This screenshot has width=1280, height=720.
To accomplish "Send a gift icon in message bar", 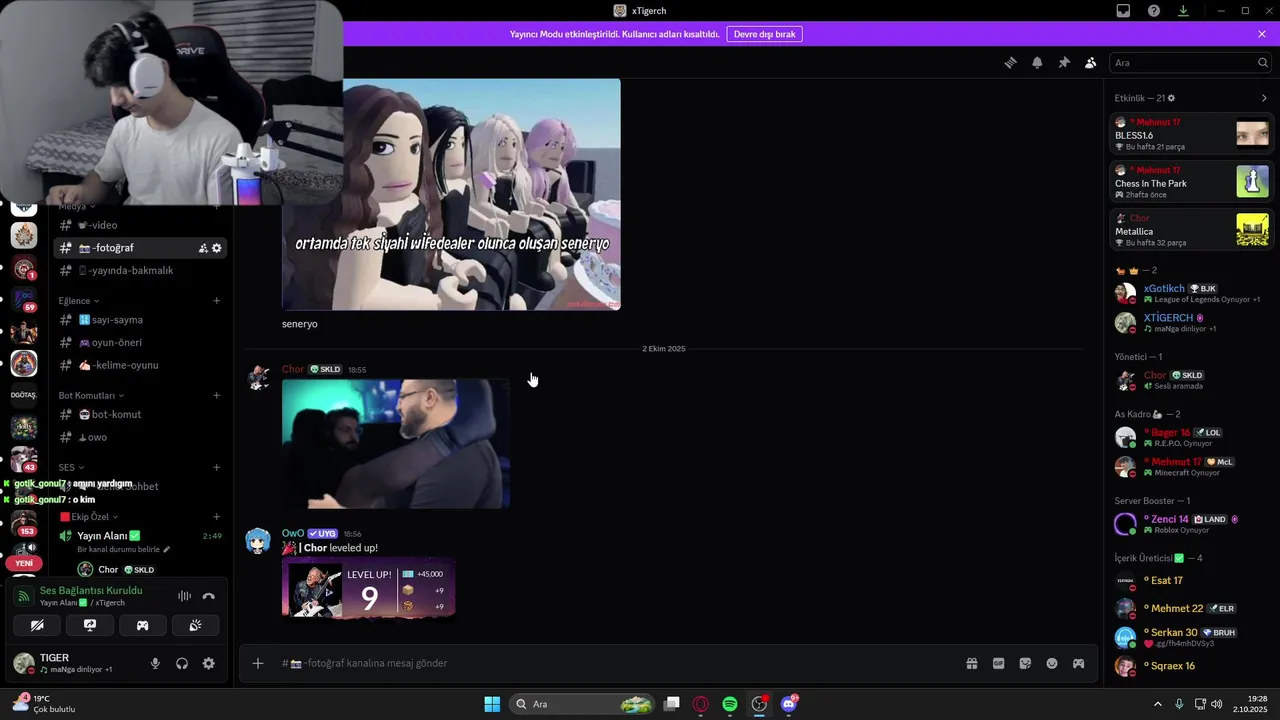I will pos(971,663).
